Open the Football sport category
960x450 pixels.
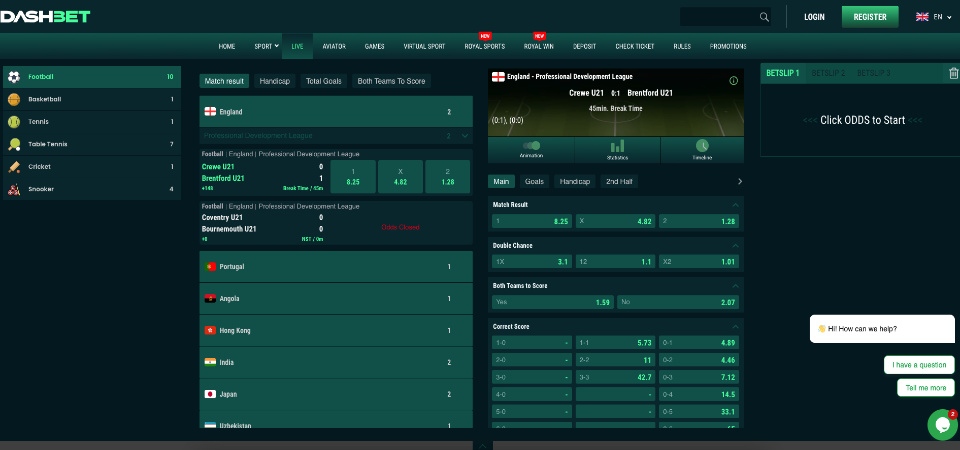click(92, 77)
